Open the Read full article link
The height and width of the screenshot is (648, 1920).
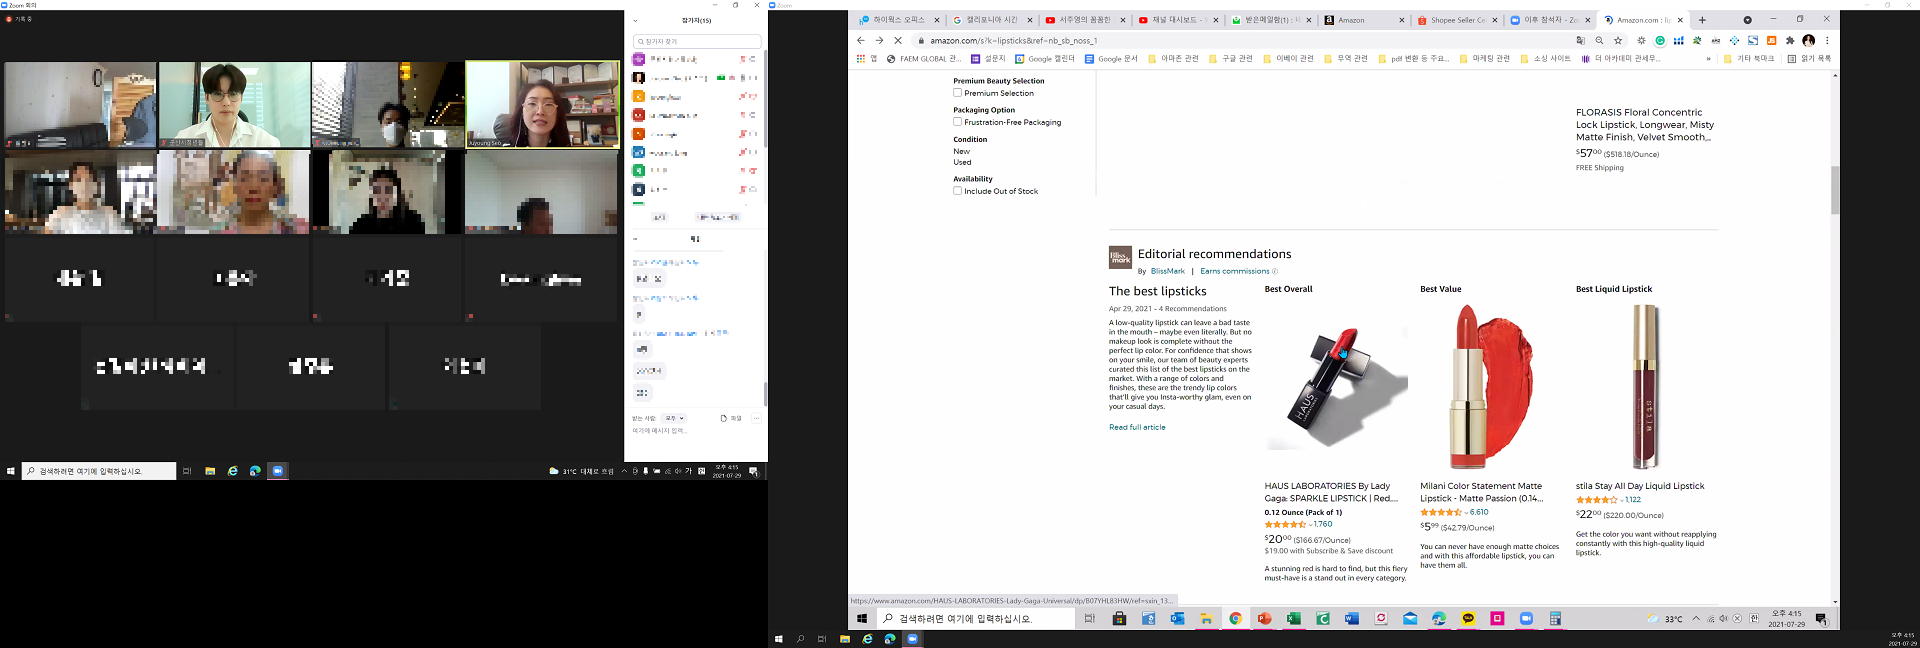1137,427
